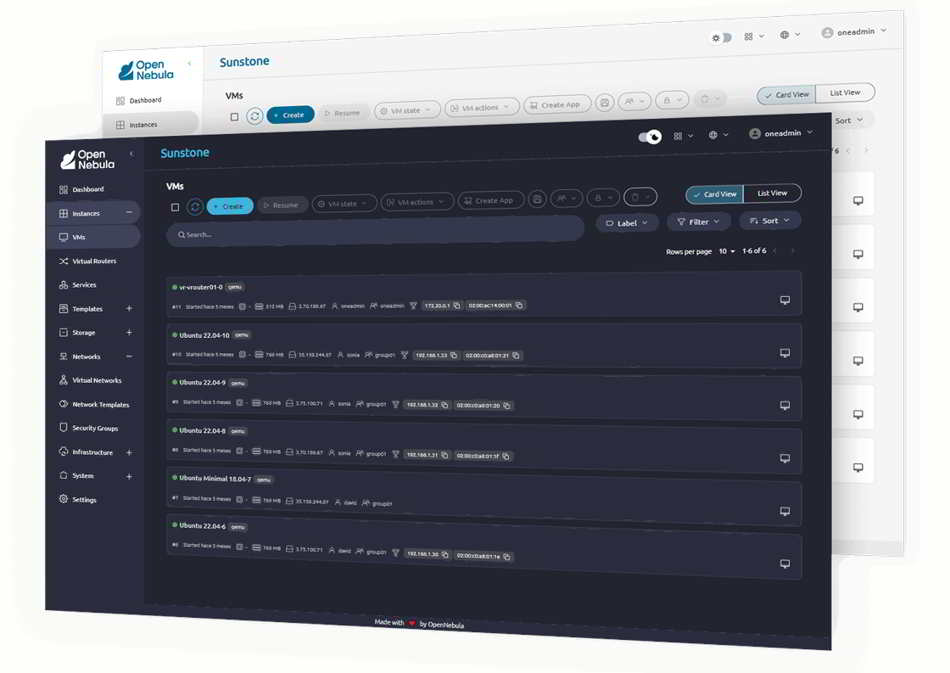Toggle the theme switch in the light window
The height and width of the screenshot is (673, 950).
pyautogui.click(x=721, y=38)
